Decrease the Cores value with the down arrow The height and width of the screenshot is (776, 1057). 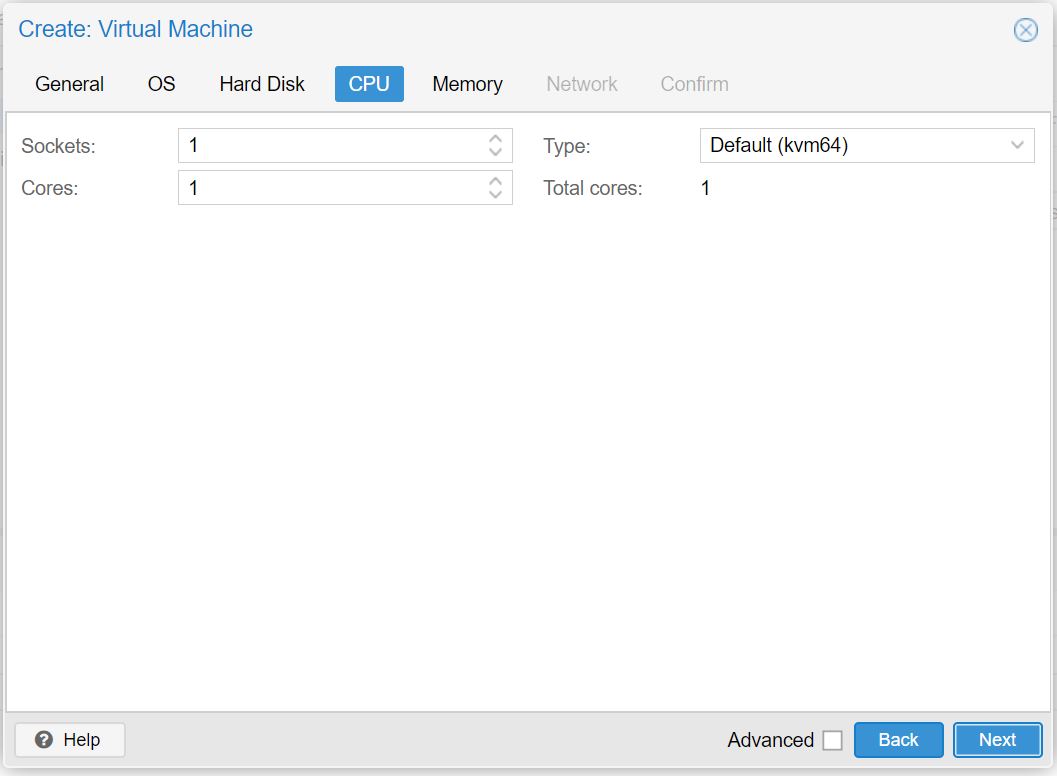pyautogui.click(x=495, y=193)
